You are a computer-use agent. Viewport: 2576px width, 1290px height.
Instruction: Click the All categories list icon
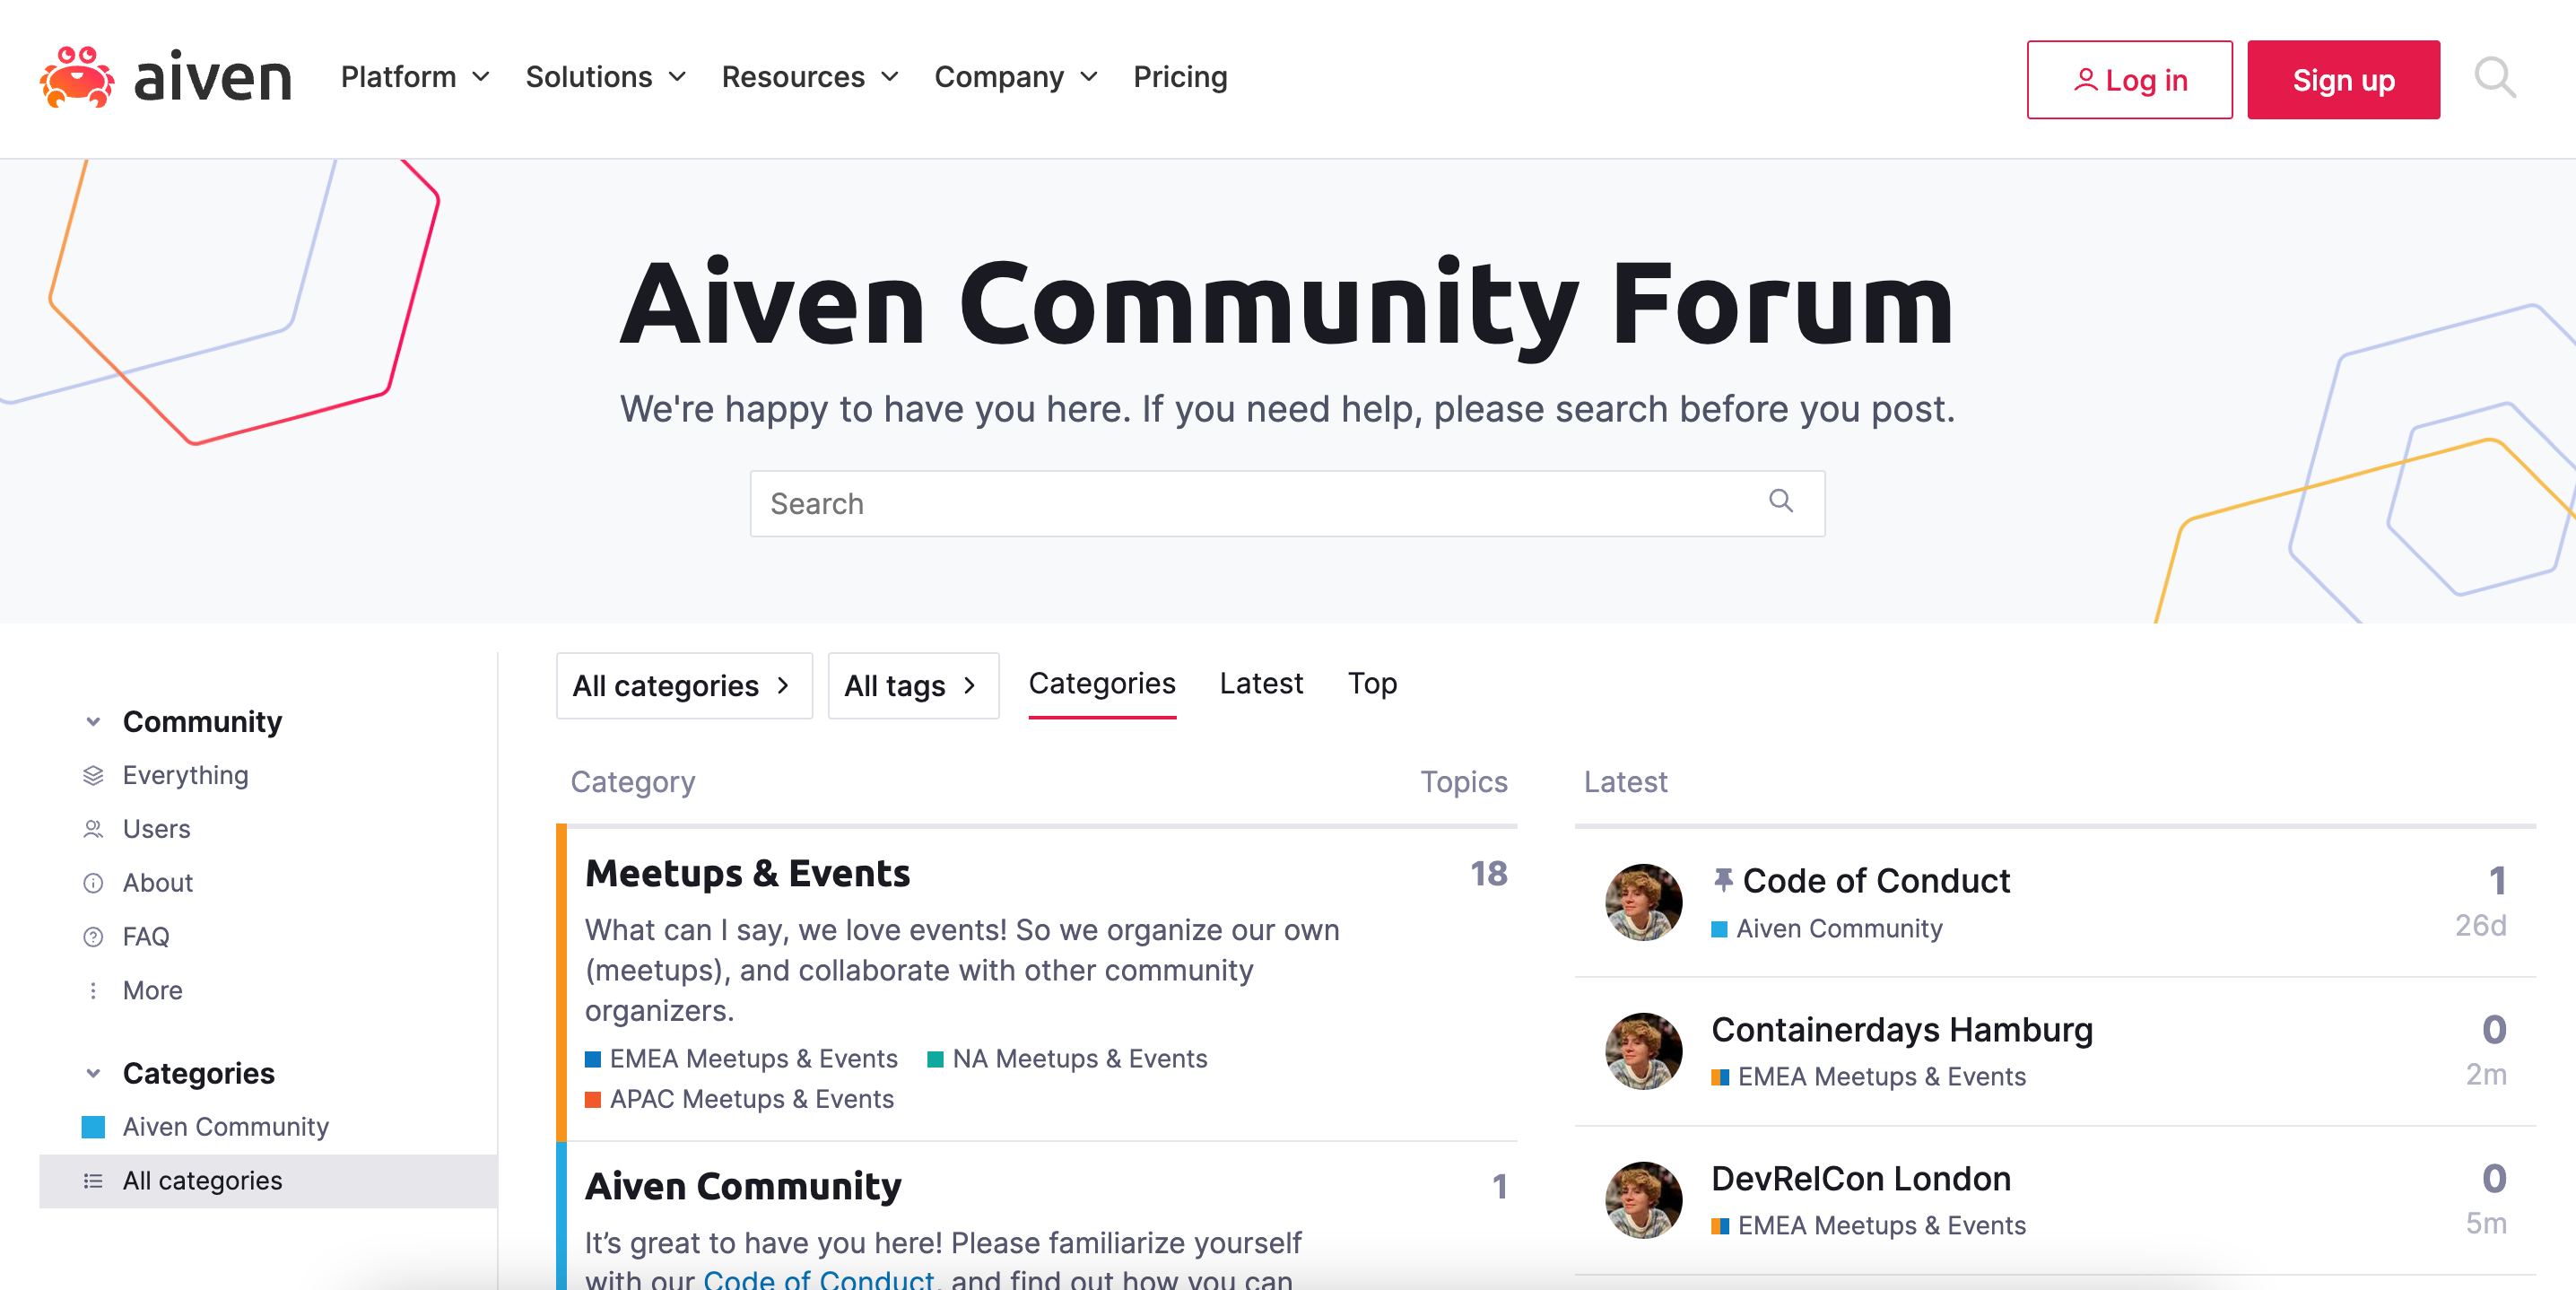(93, 1181)
